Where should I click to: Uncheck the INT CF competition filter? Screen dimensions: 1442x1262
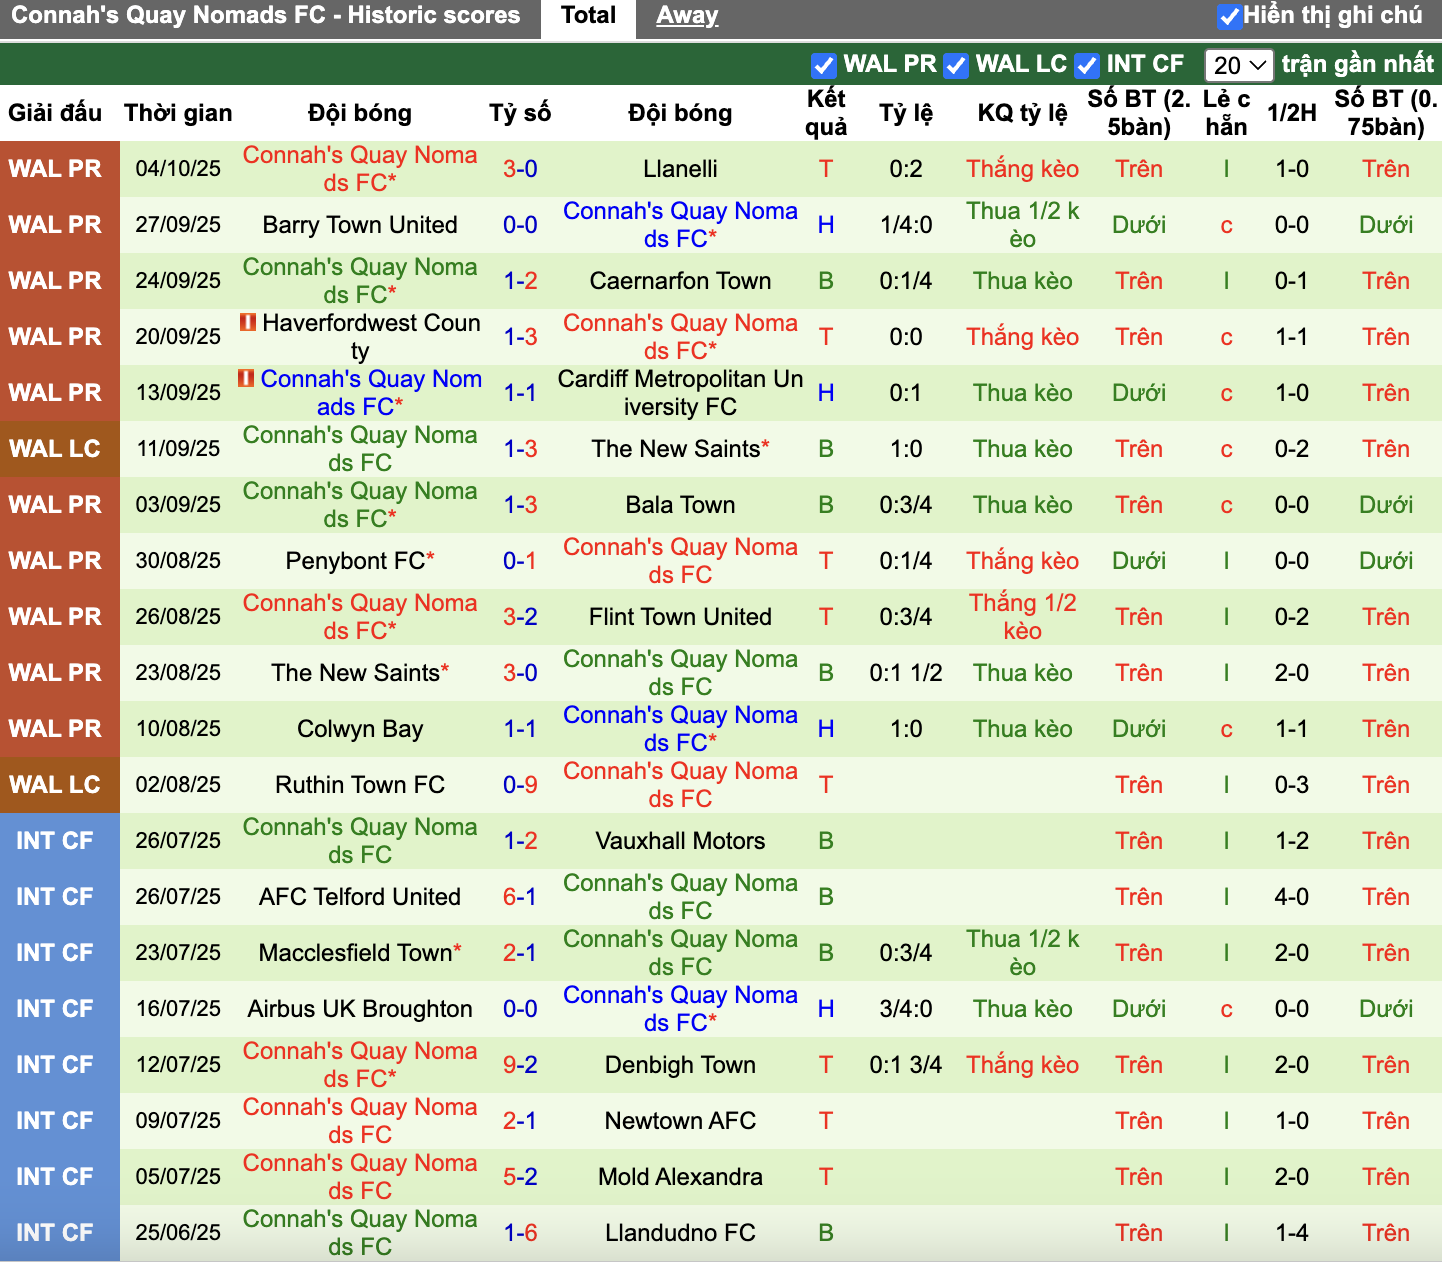click(x=1087, y=66)
